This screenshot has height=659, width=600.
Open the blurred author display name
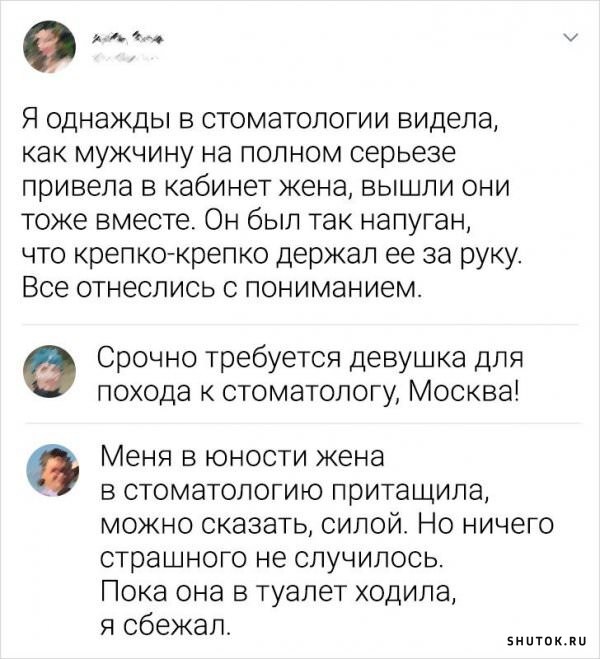coord(128,39)
